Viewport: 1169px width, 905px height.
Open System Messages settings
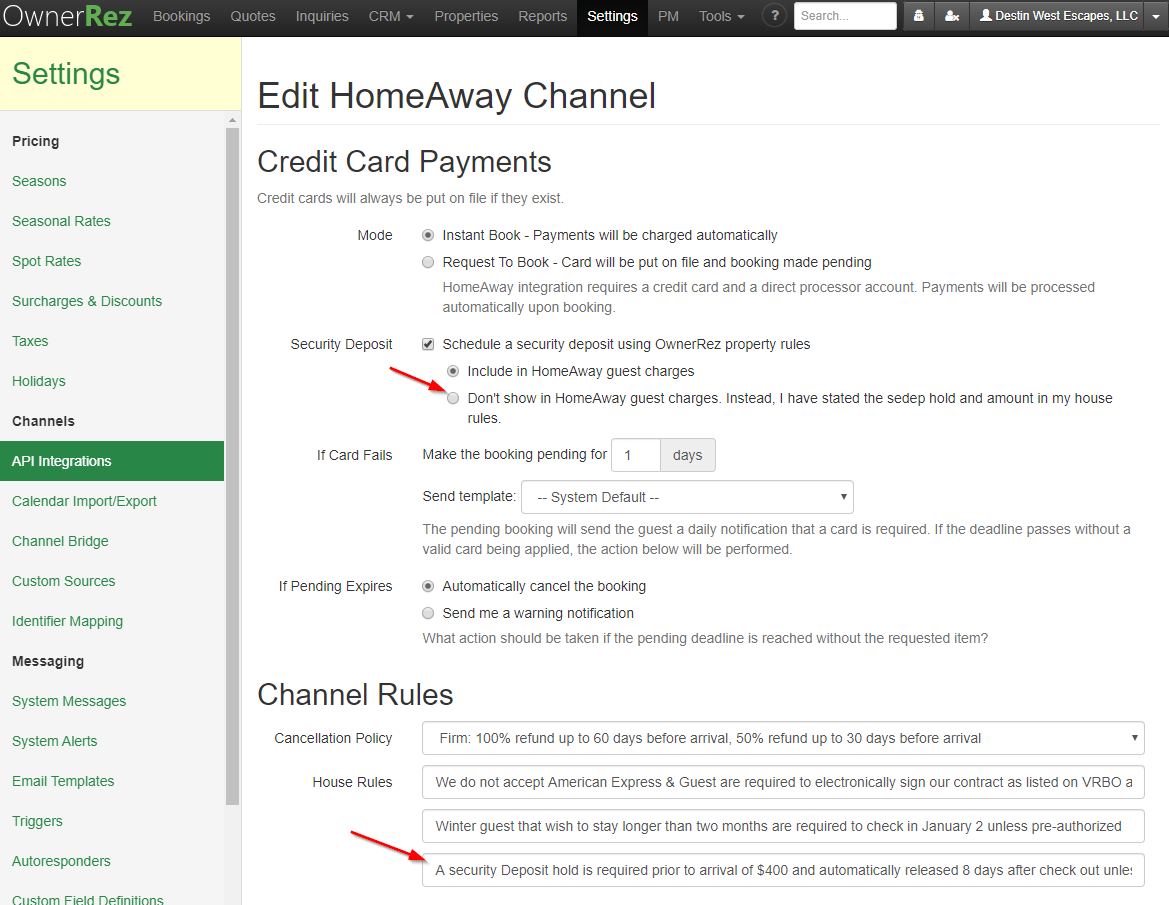[69, 701]
